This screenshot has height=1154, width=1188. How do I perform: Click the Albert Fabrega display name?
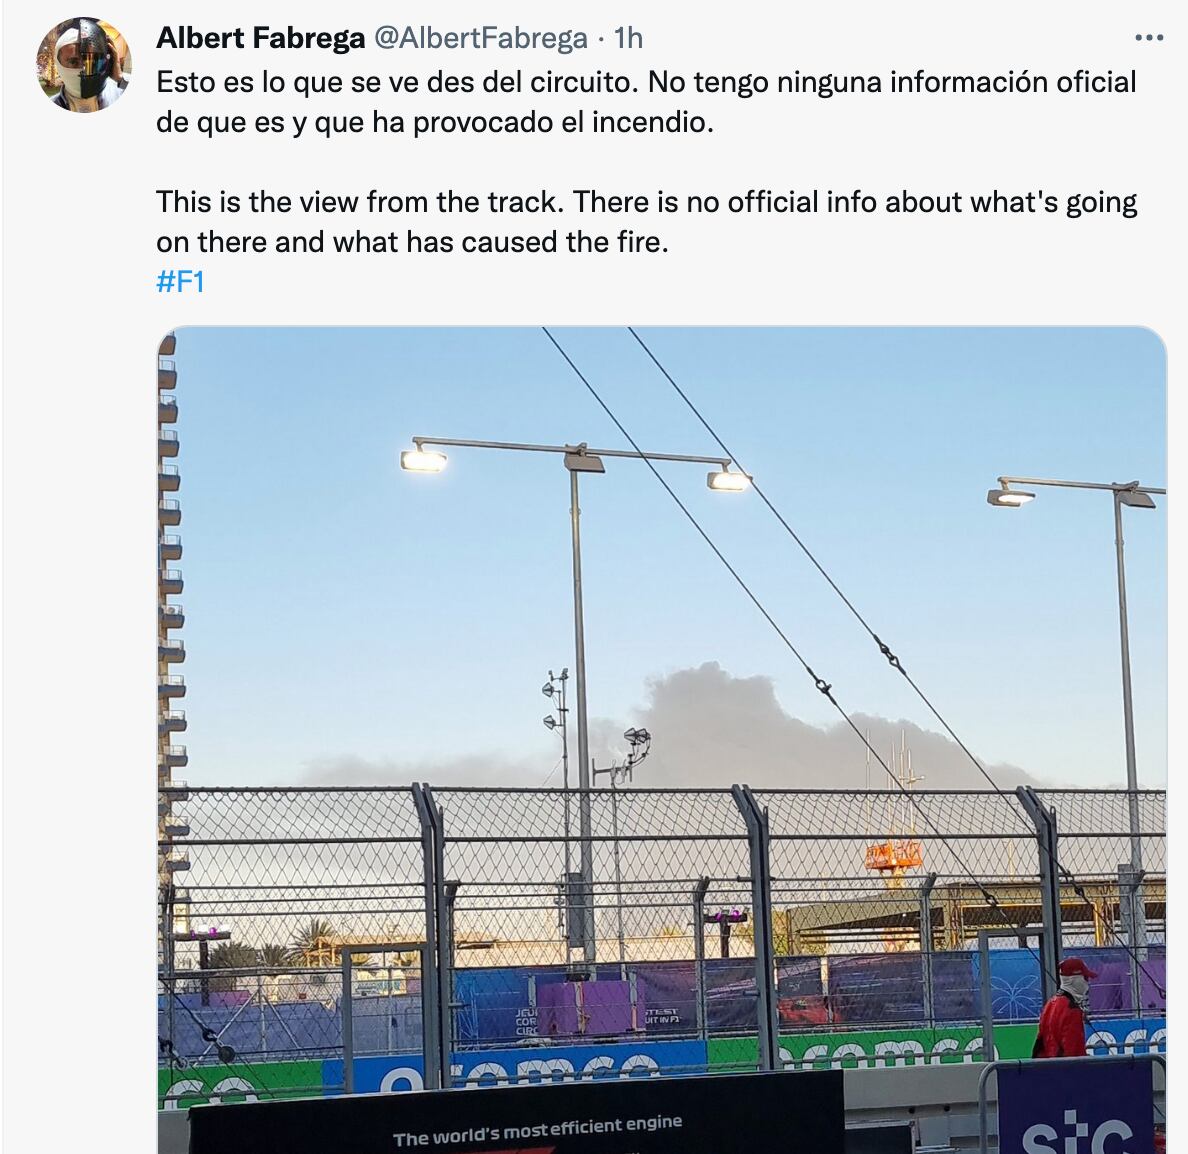pos(261,37)
